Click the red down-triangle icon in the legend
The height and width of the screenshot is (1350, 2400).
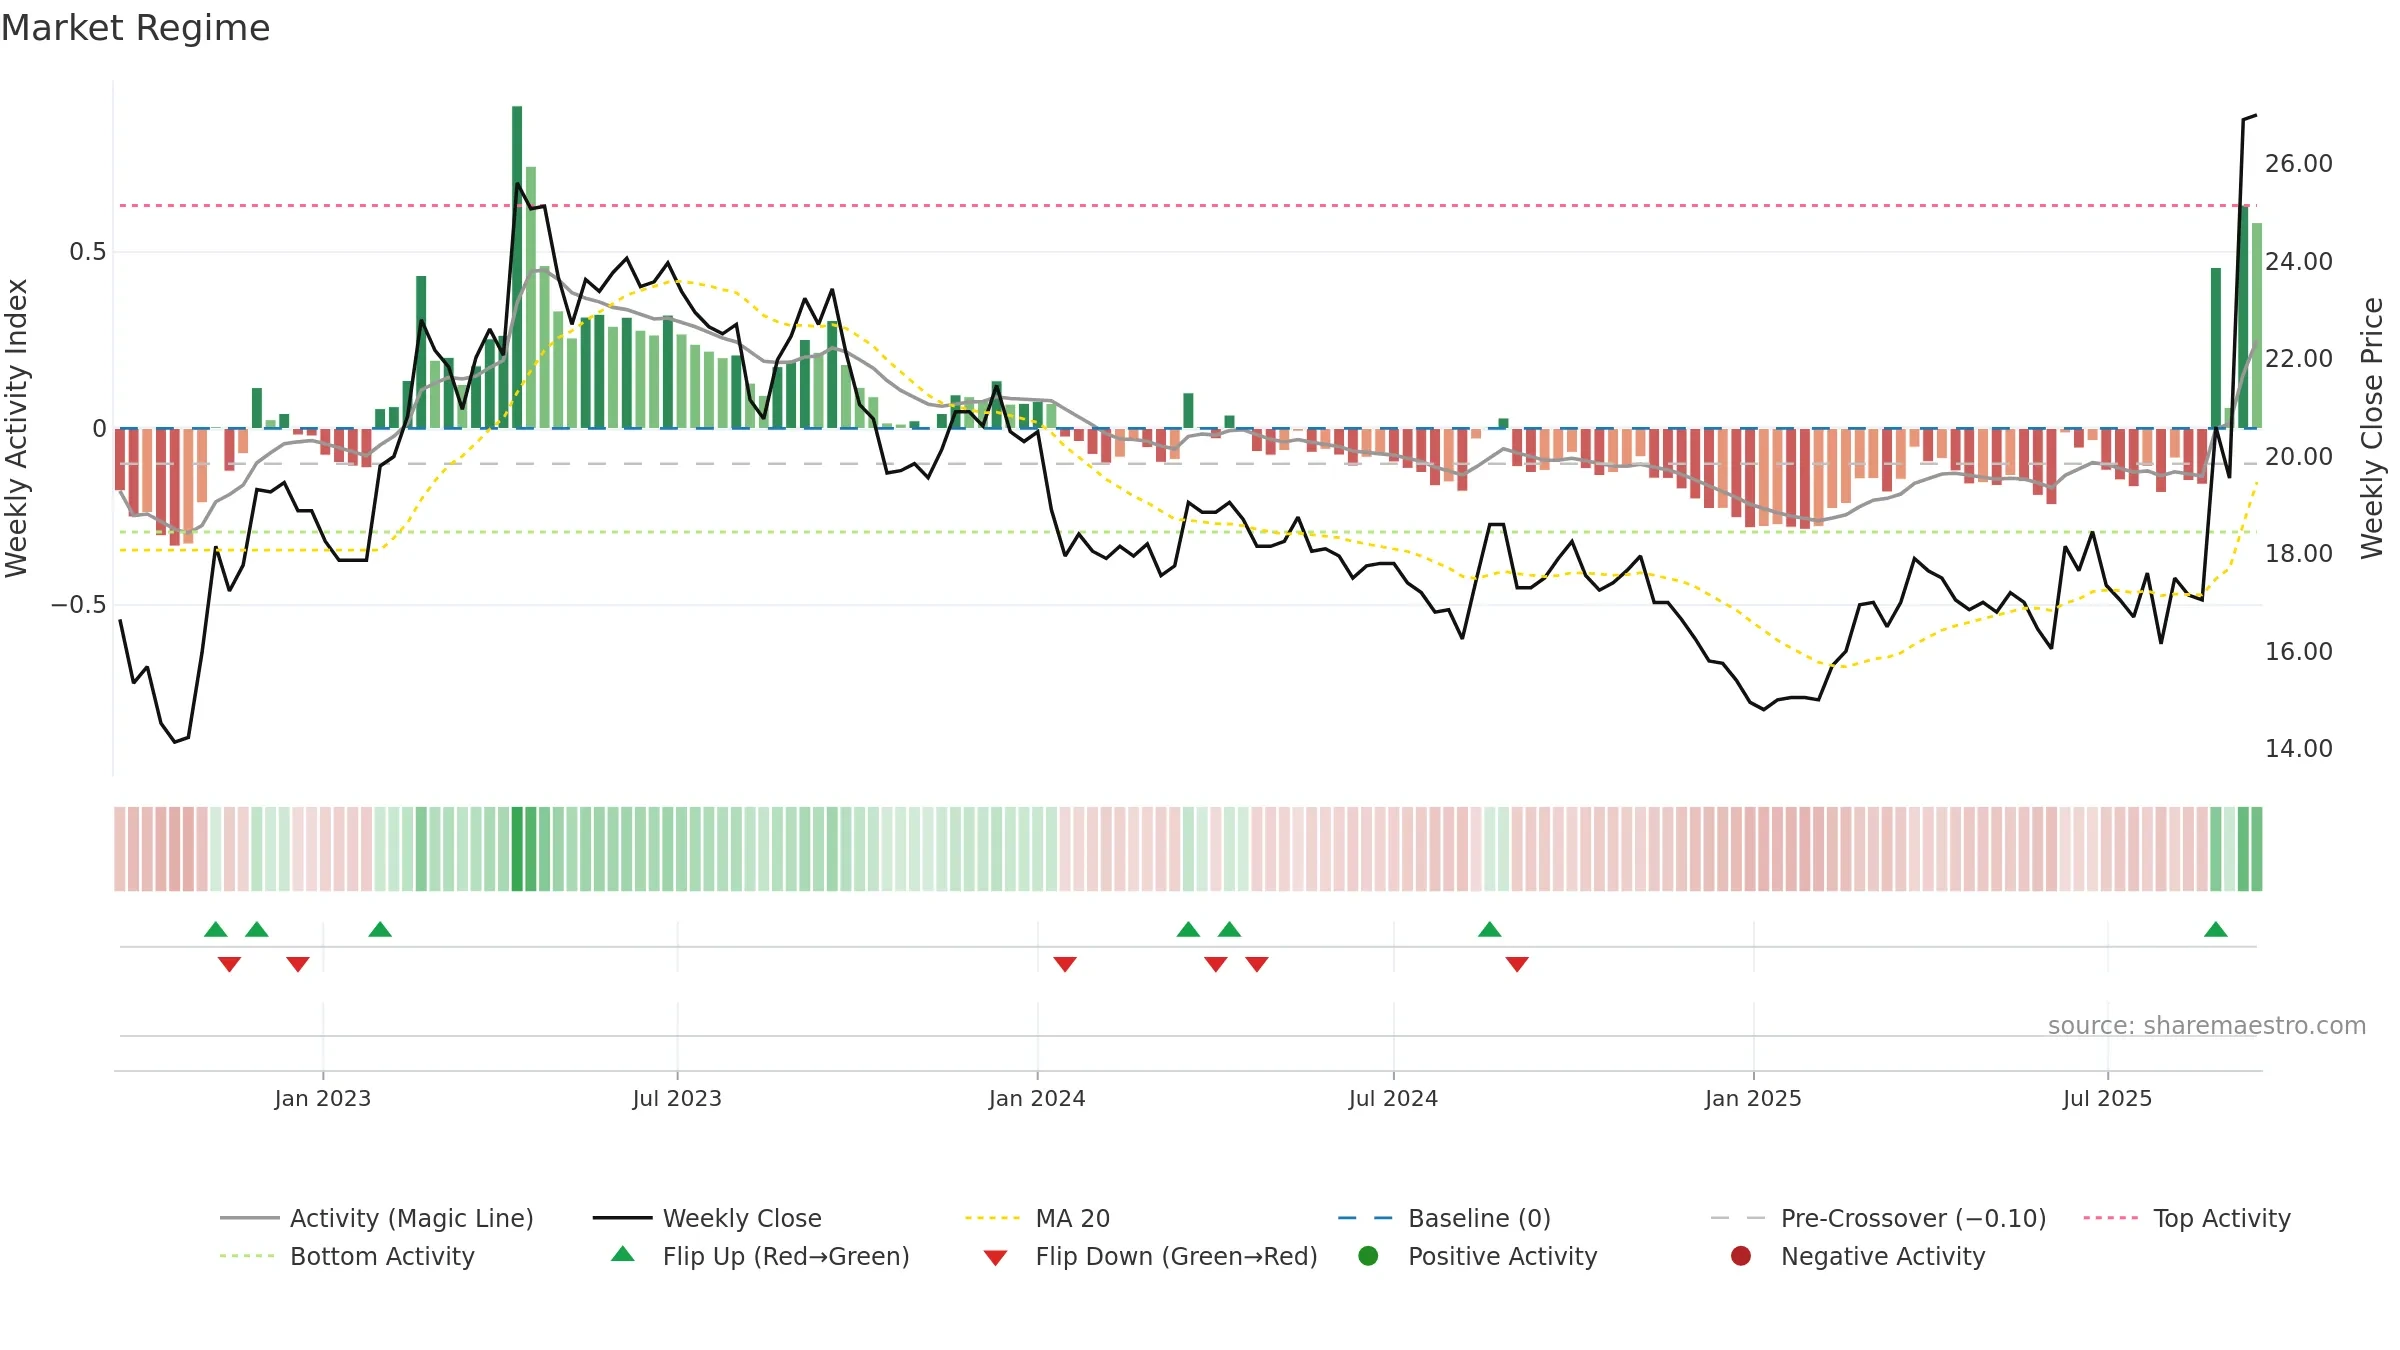tap(995, 1258)
